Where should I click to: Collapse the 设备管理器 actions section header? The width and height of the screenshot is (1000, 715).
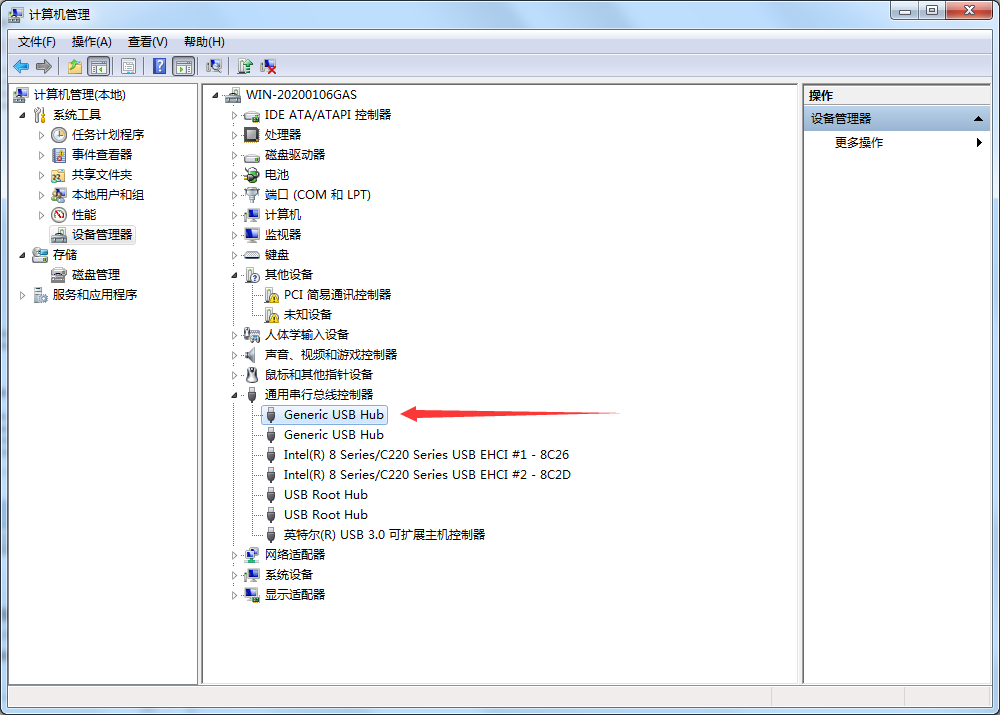click(x=980, y=119)
